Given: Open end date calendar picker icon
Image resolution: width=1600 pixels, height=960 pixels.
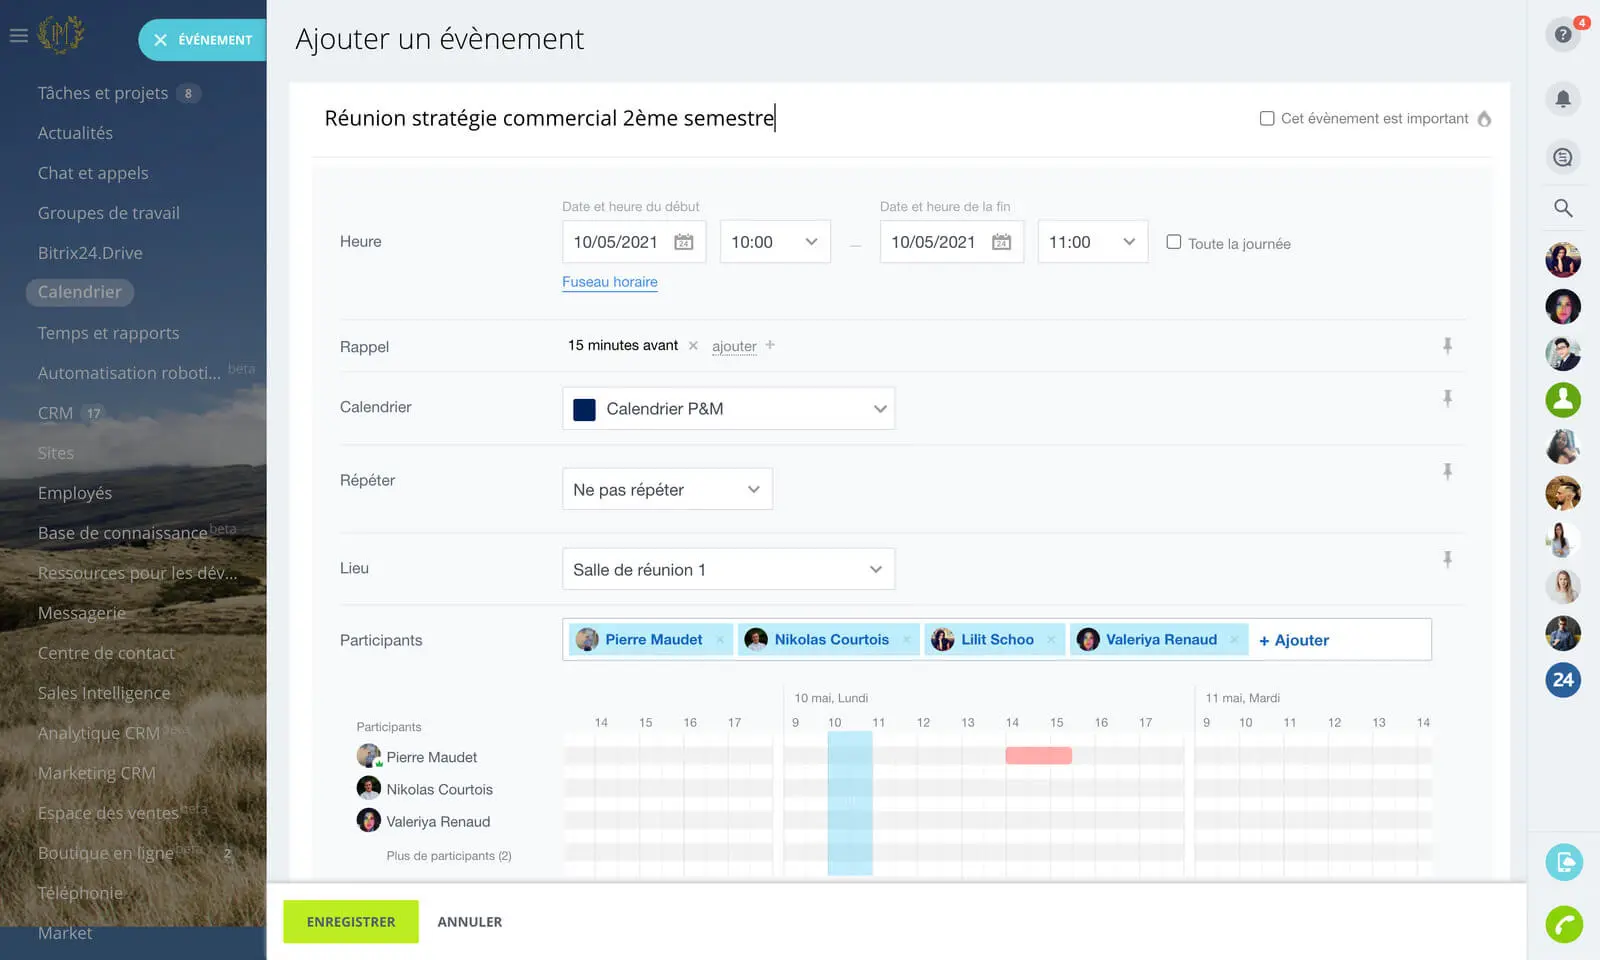Looking at the screenshot, I should 1001,242.
